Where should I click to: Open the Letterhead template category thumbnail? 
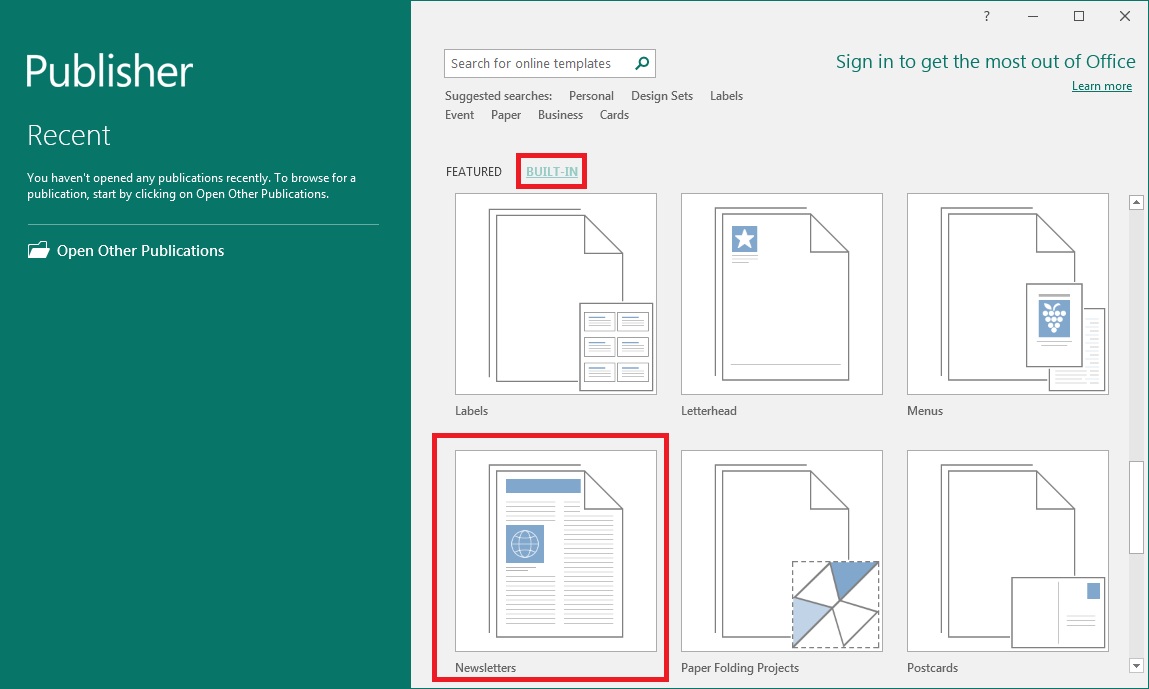pos(782,294)
